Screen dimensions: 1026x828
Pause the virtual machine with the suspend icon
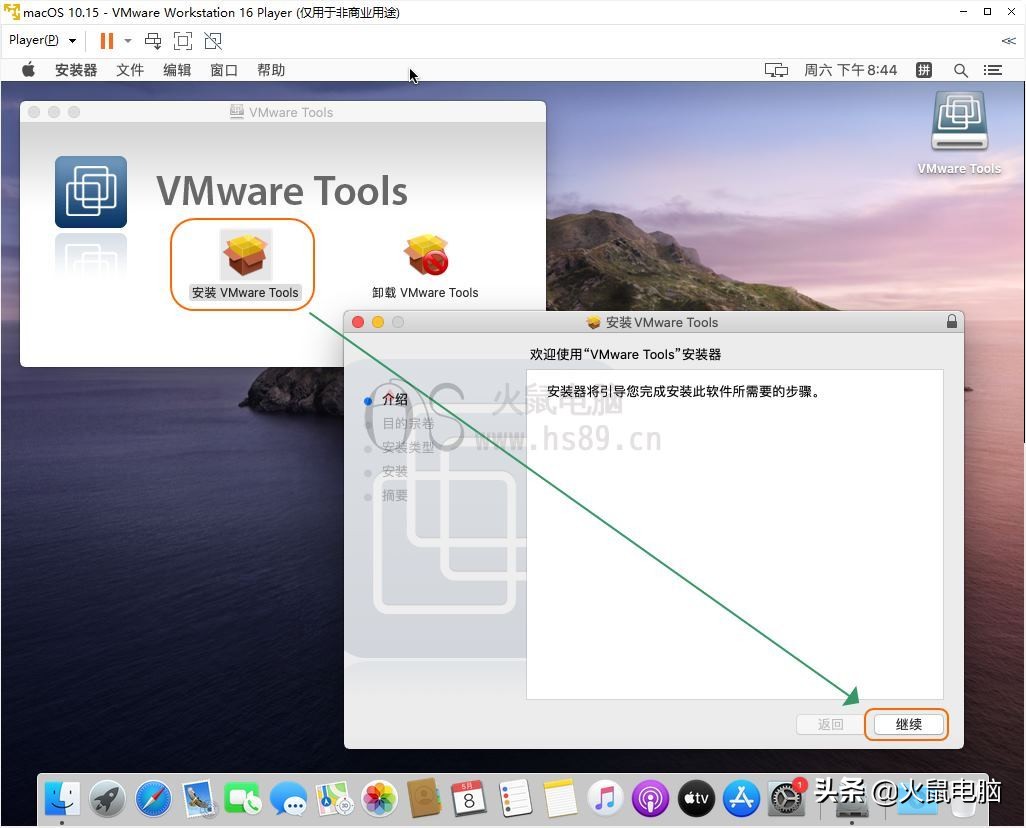[106, 41]
